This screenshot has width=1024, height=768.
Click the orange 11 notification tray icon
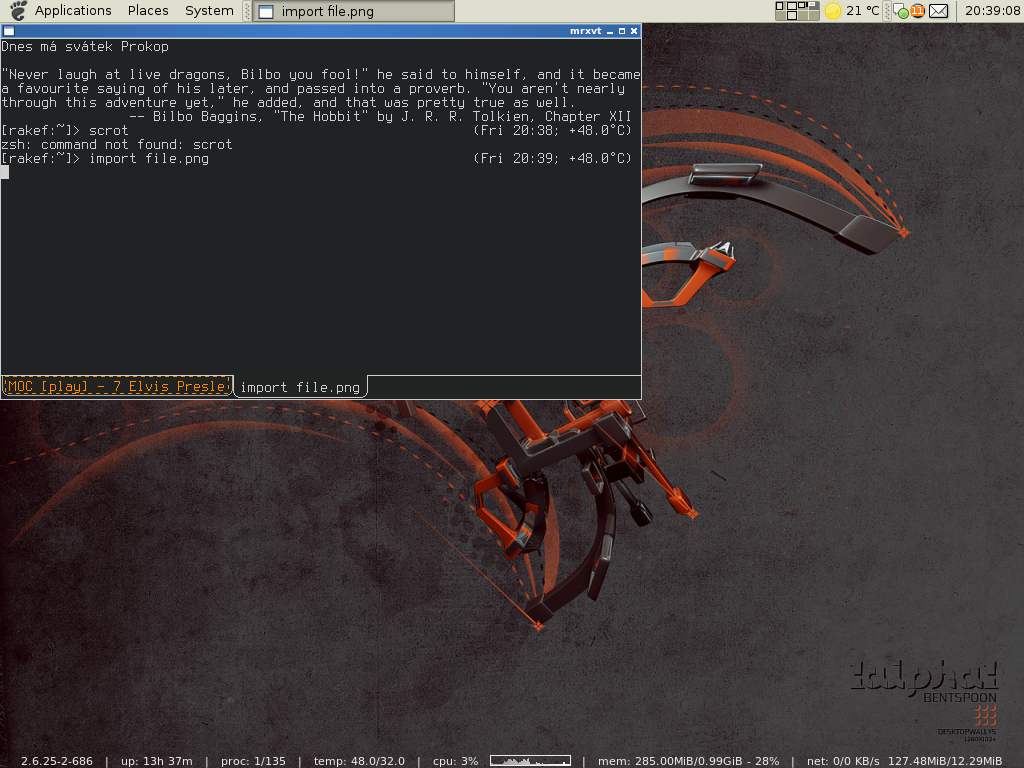pyautogui.click(x=918, y=10)
